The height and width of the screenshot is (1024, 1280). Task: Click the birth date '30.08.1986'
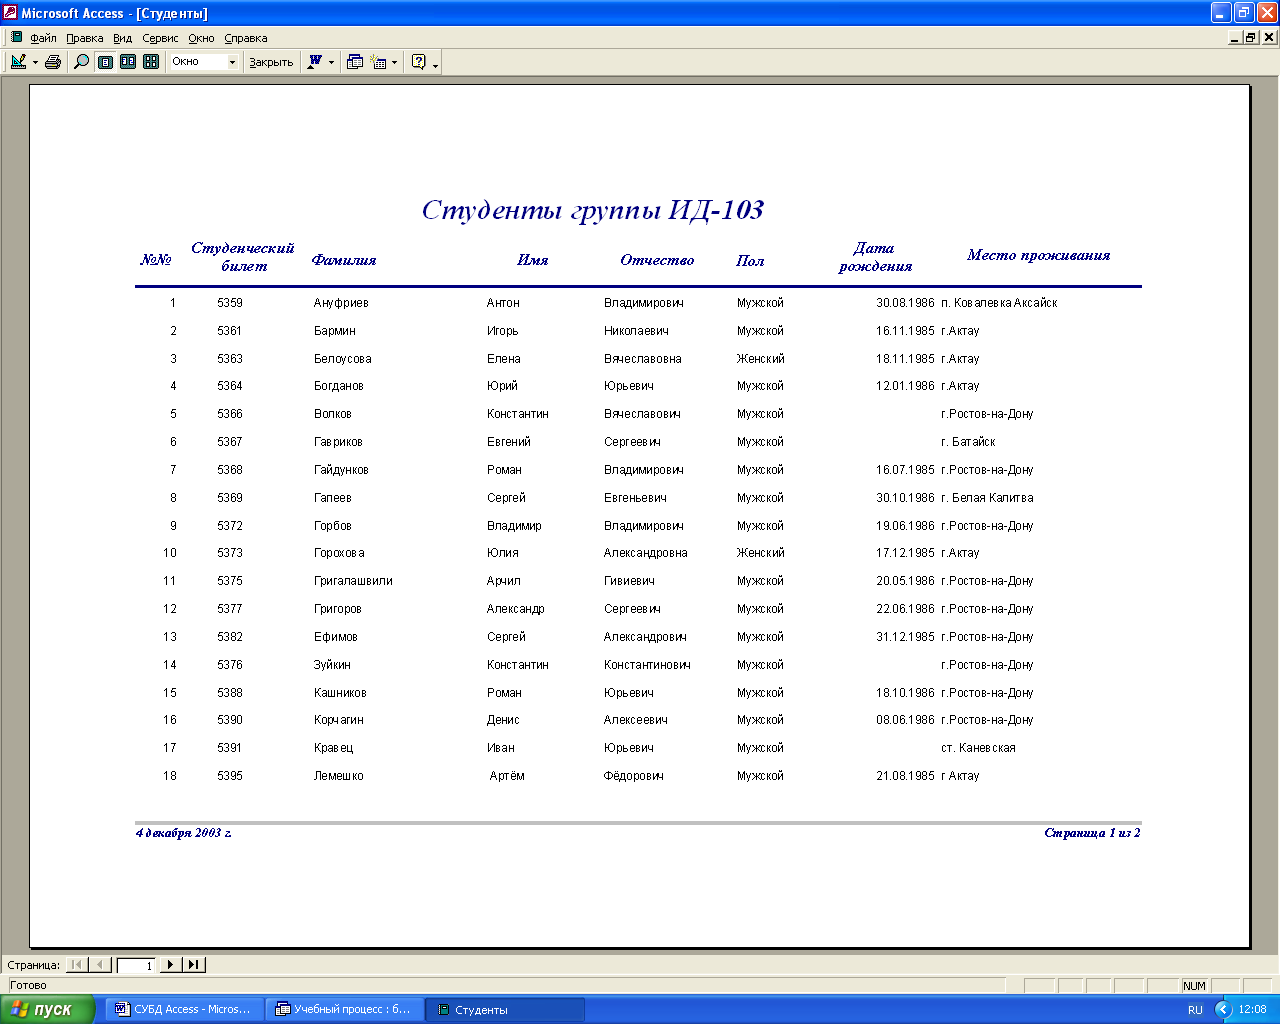[x=905, y=303]
